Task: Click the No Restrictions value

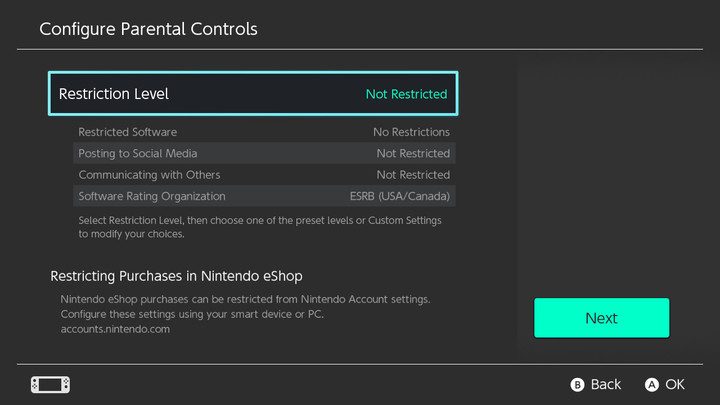Action: (x=411, y=132)
